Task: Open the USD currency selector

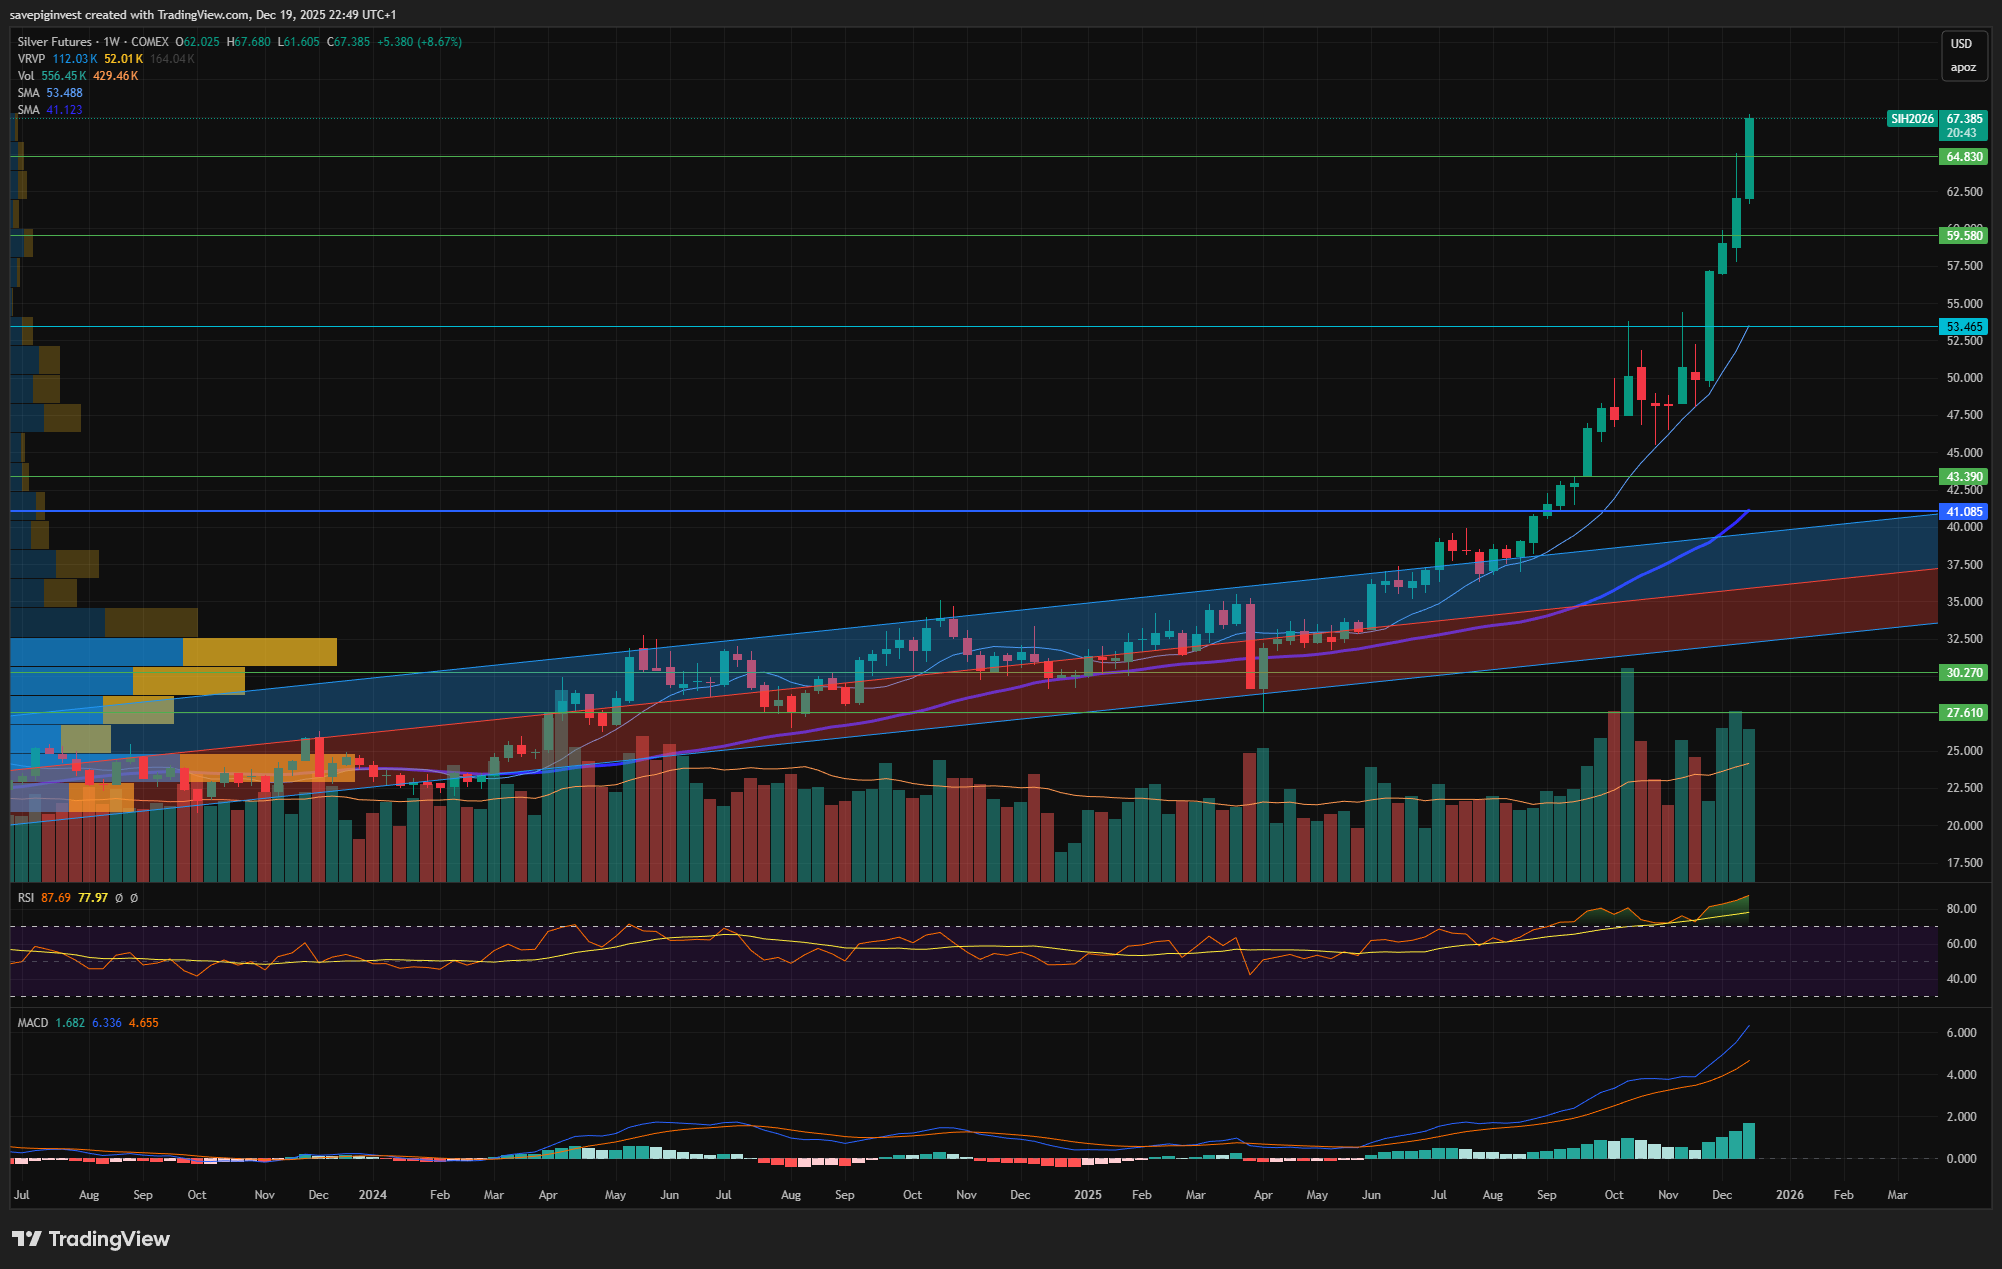Action: [x=1961, y=44]
